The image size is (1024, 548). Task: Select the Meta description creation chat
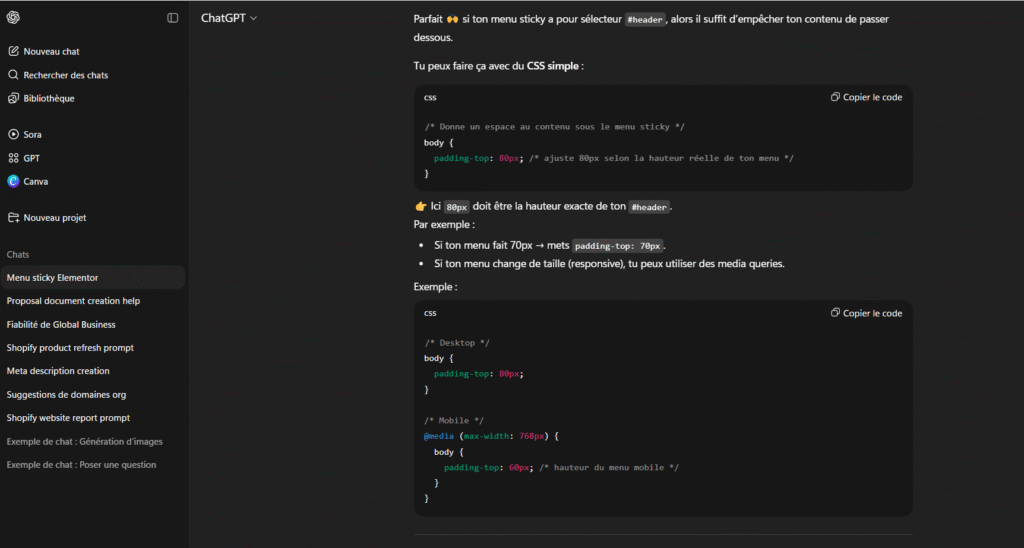pyautogui.click(x=58, y=371)
